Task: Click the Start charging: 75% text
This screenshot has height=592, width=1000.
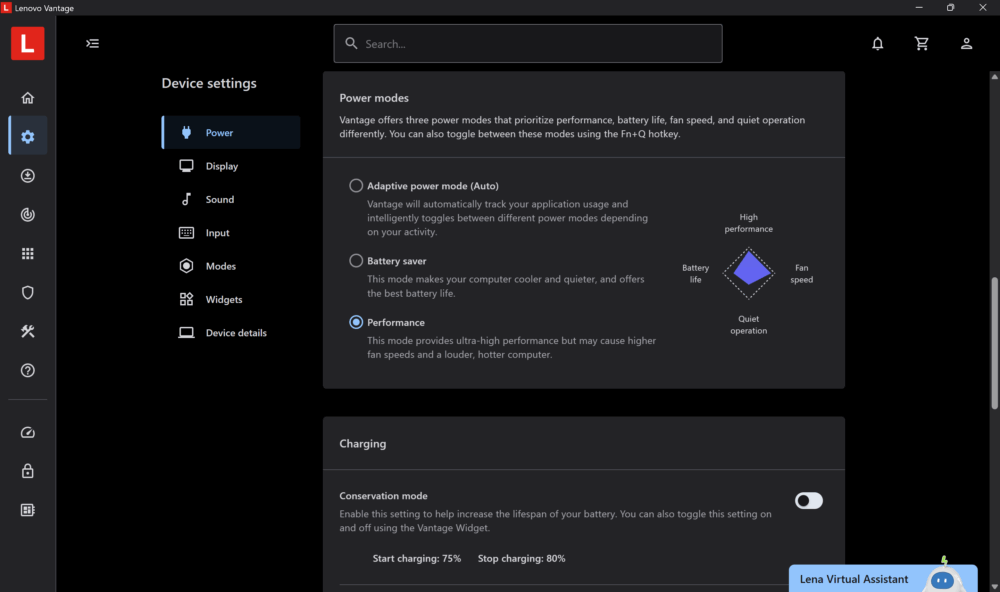Action: 416,558
